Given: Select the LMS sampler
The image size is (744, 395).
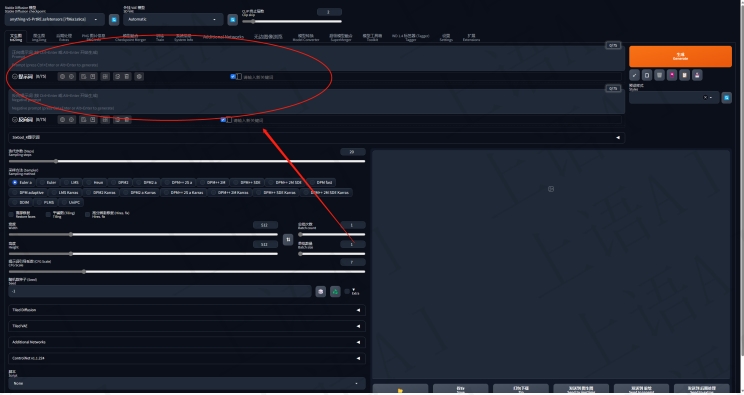Looking at the screenshot, I should pyautogui.click(x=71, y=182).
